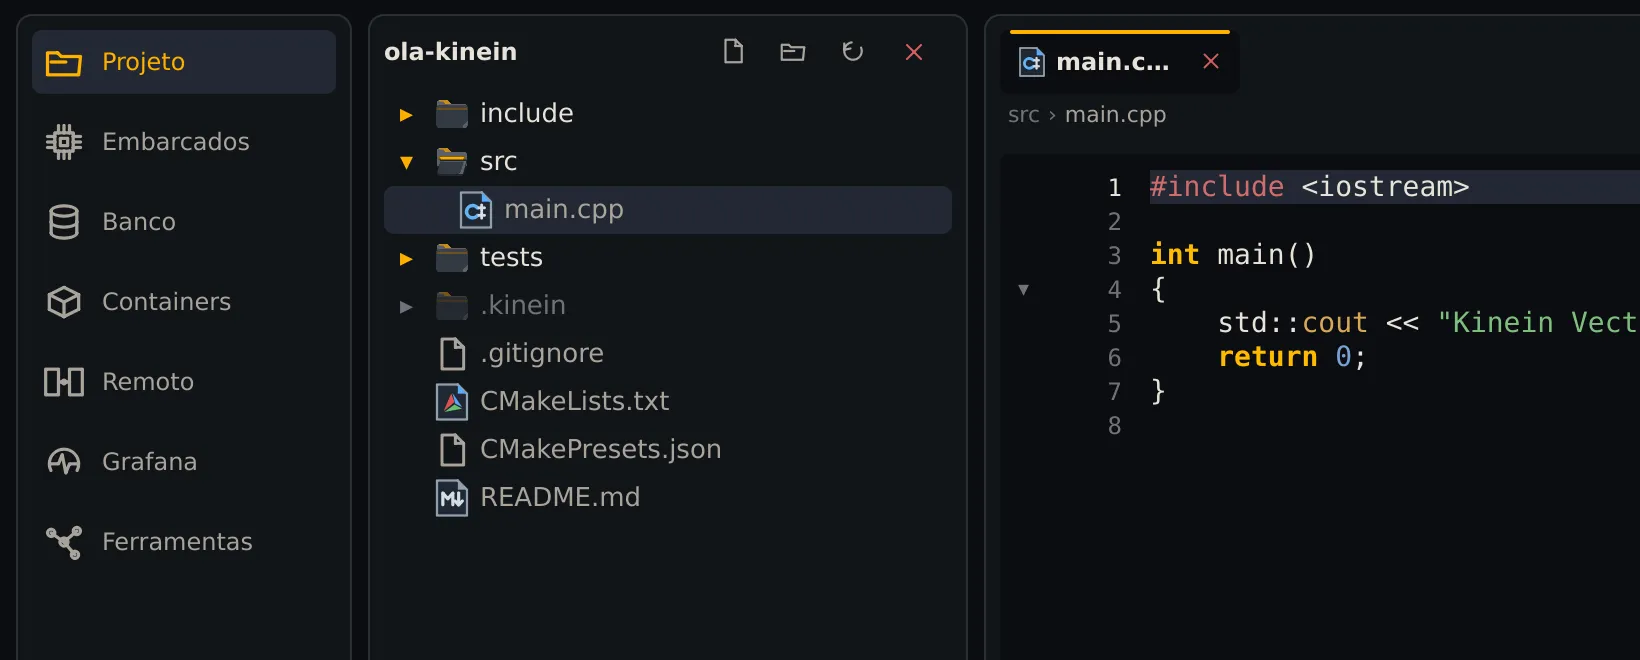Click line number 8 in the gutter

click(x=1114, y=426)
